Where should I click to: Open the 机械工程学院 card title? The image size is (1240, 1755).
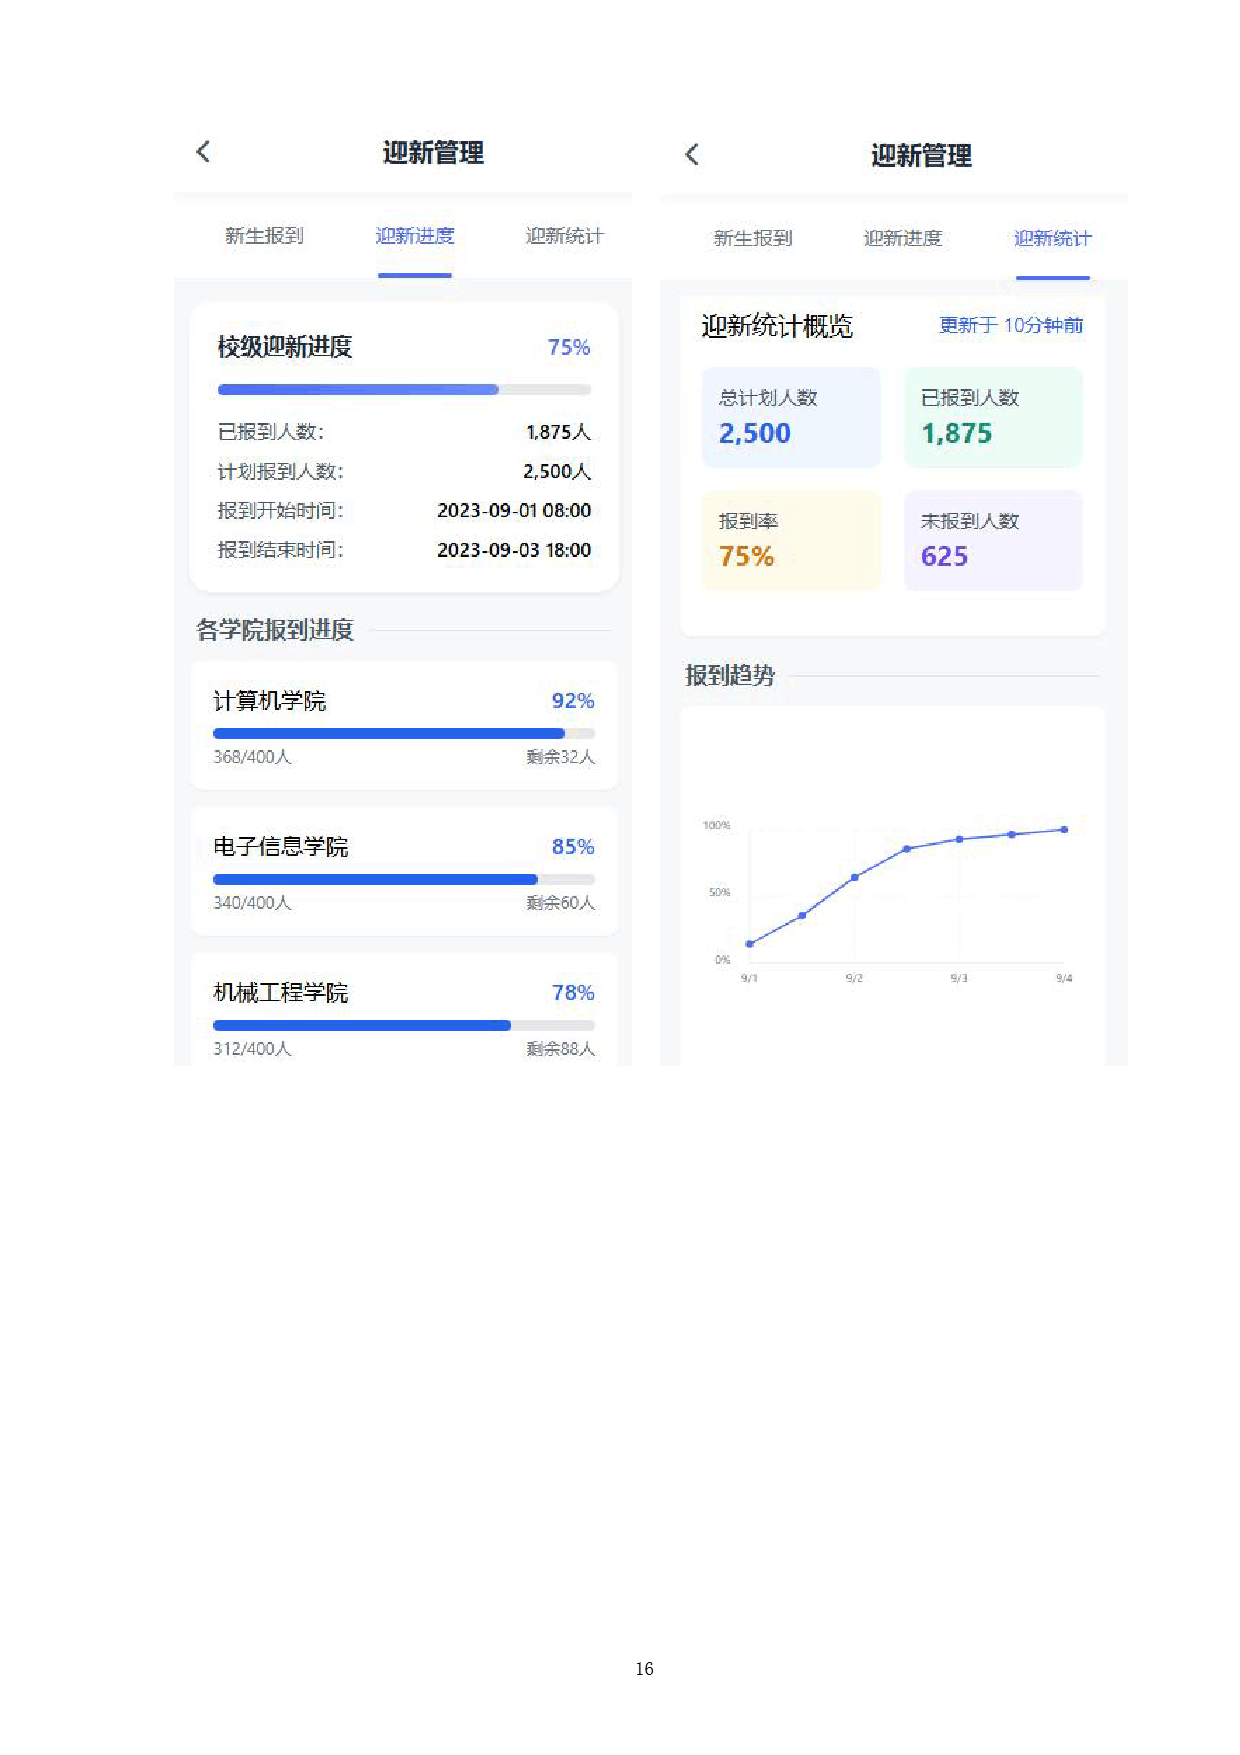(281, 993)
